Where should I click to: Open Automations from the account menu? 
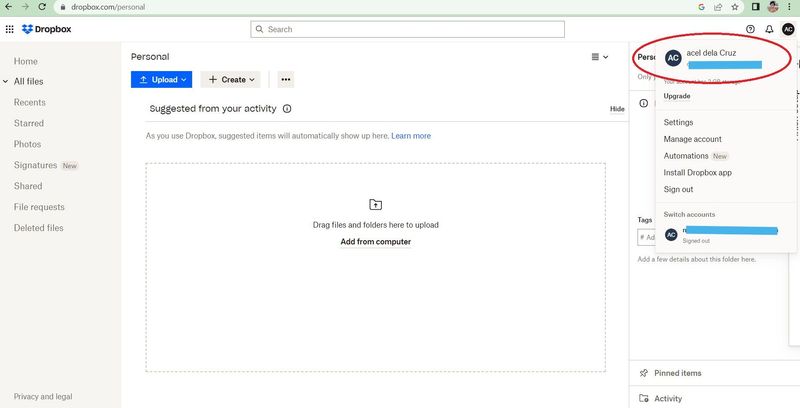[686, 156]
